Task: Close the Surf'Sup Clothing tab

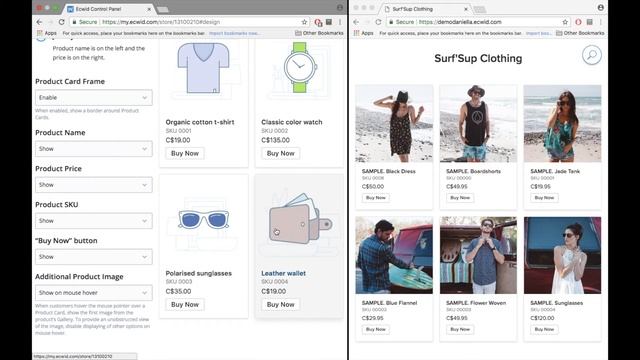Action: pyautogui.click(x=466, y=9)
